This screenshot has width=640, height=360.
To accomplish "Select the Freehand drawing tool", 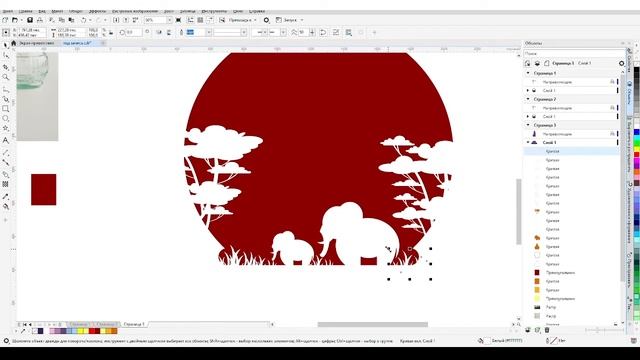I will tap(5, 89).
